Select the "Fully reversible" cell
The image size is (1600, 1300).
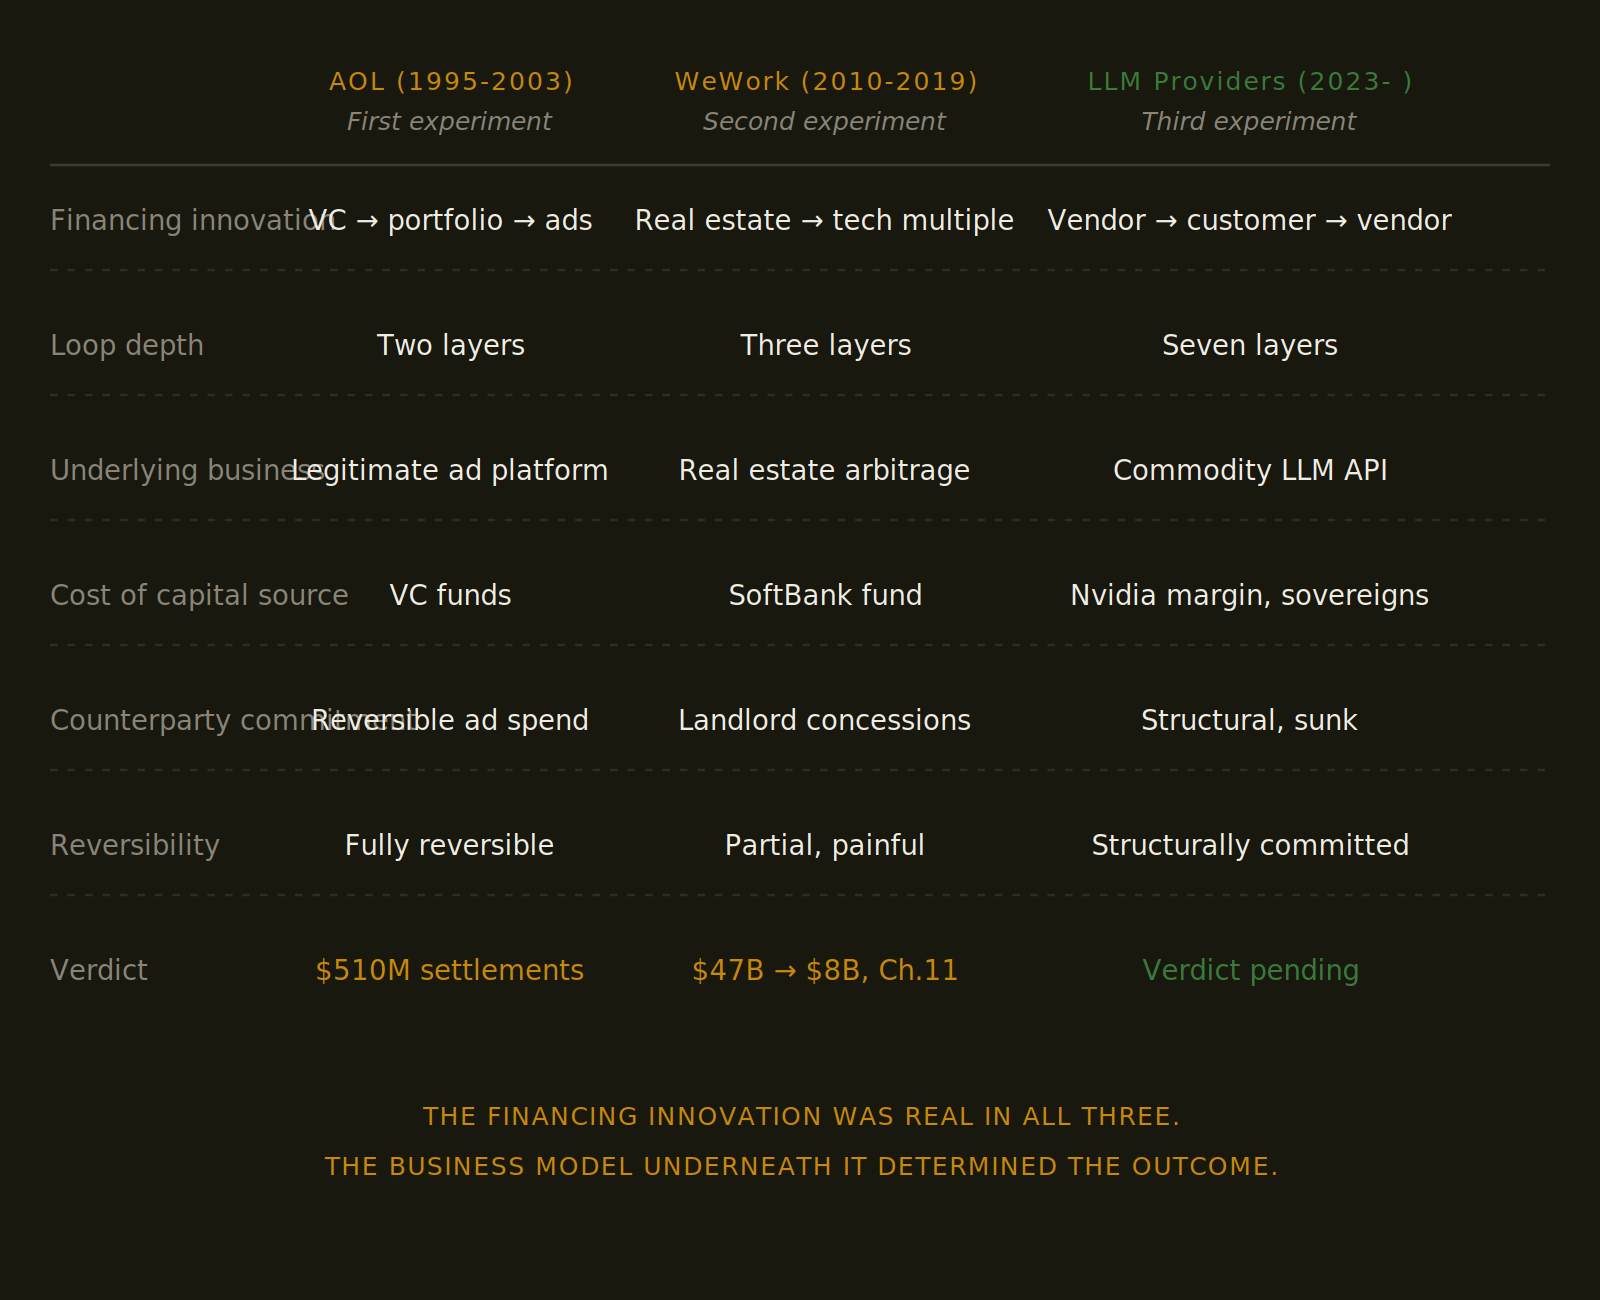click(x=450, y=846)
